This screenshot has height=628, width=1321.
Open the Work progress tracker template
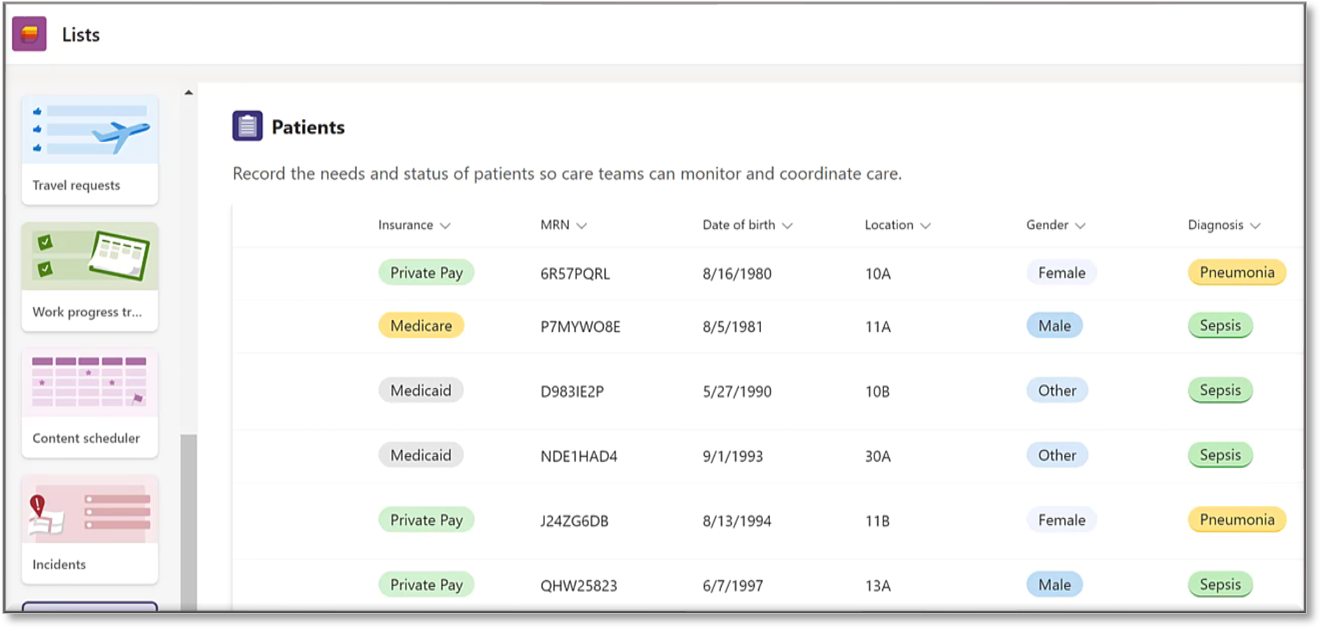[x=90, y=276]
